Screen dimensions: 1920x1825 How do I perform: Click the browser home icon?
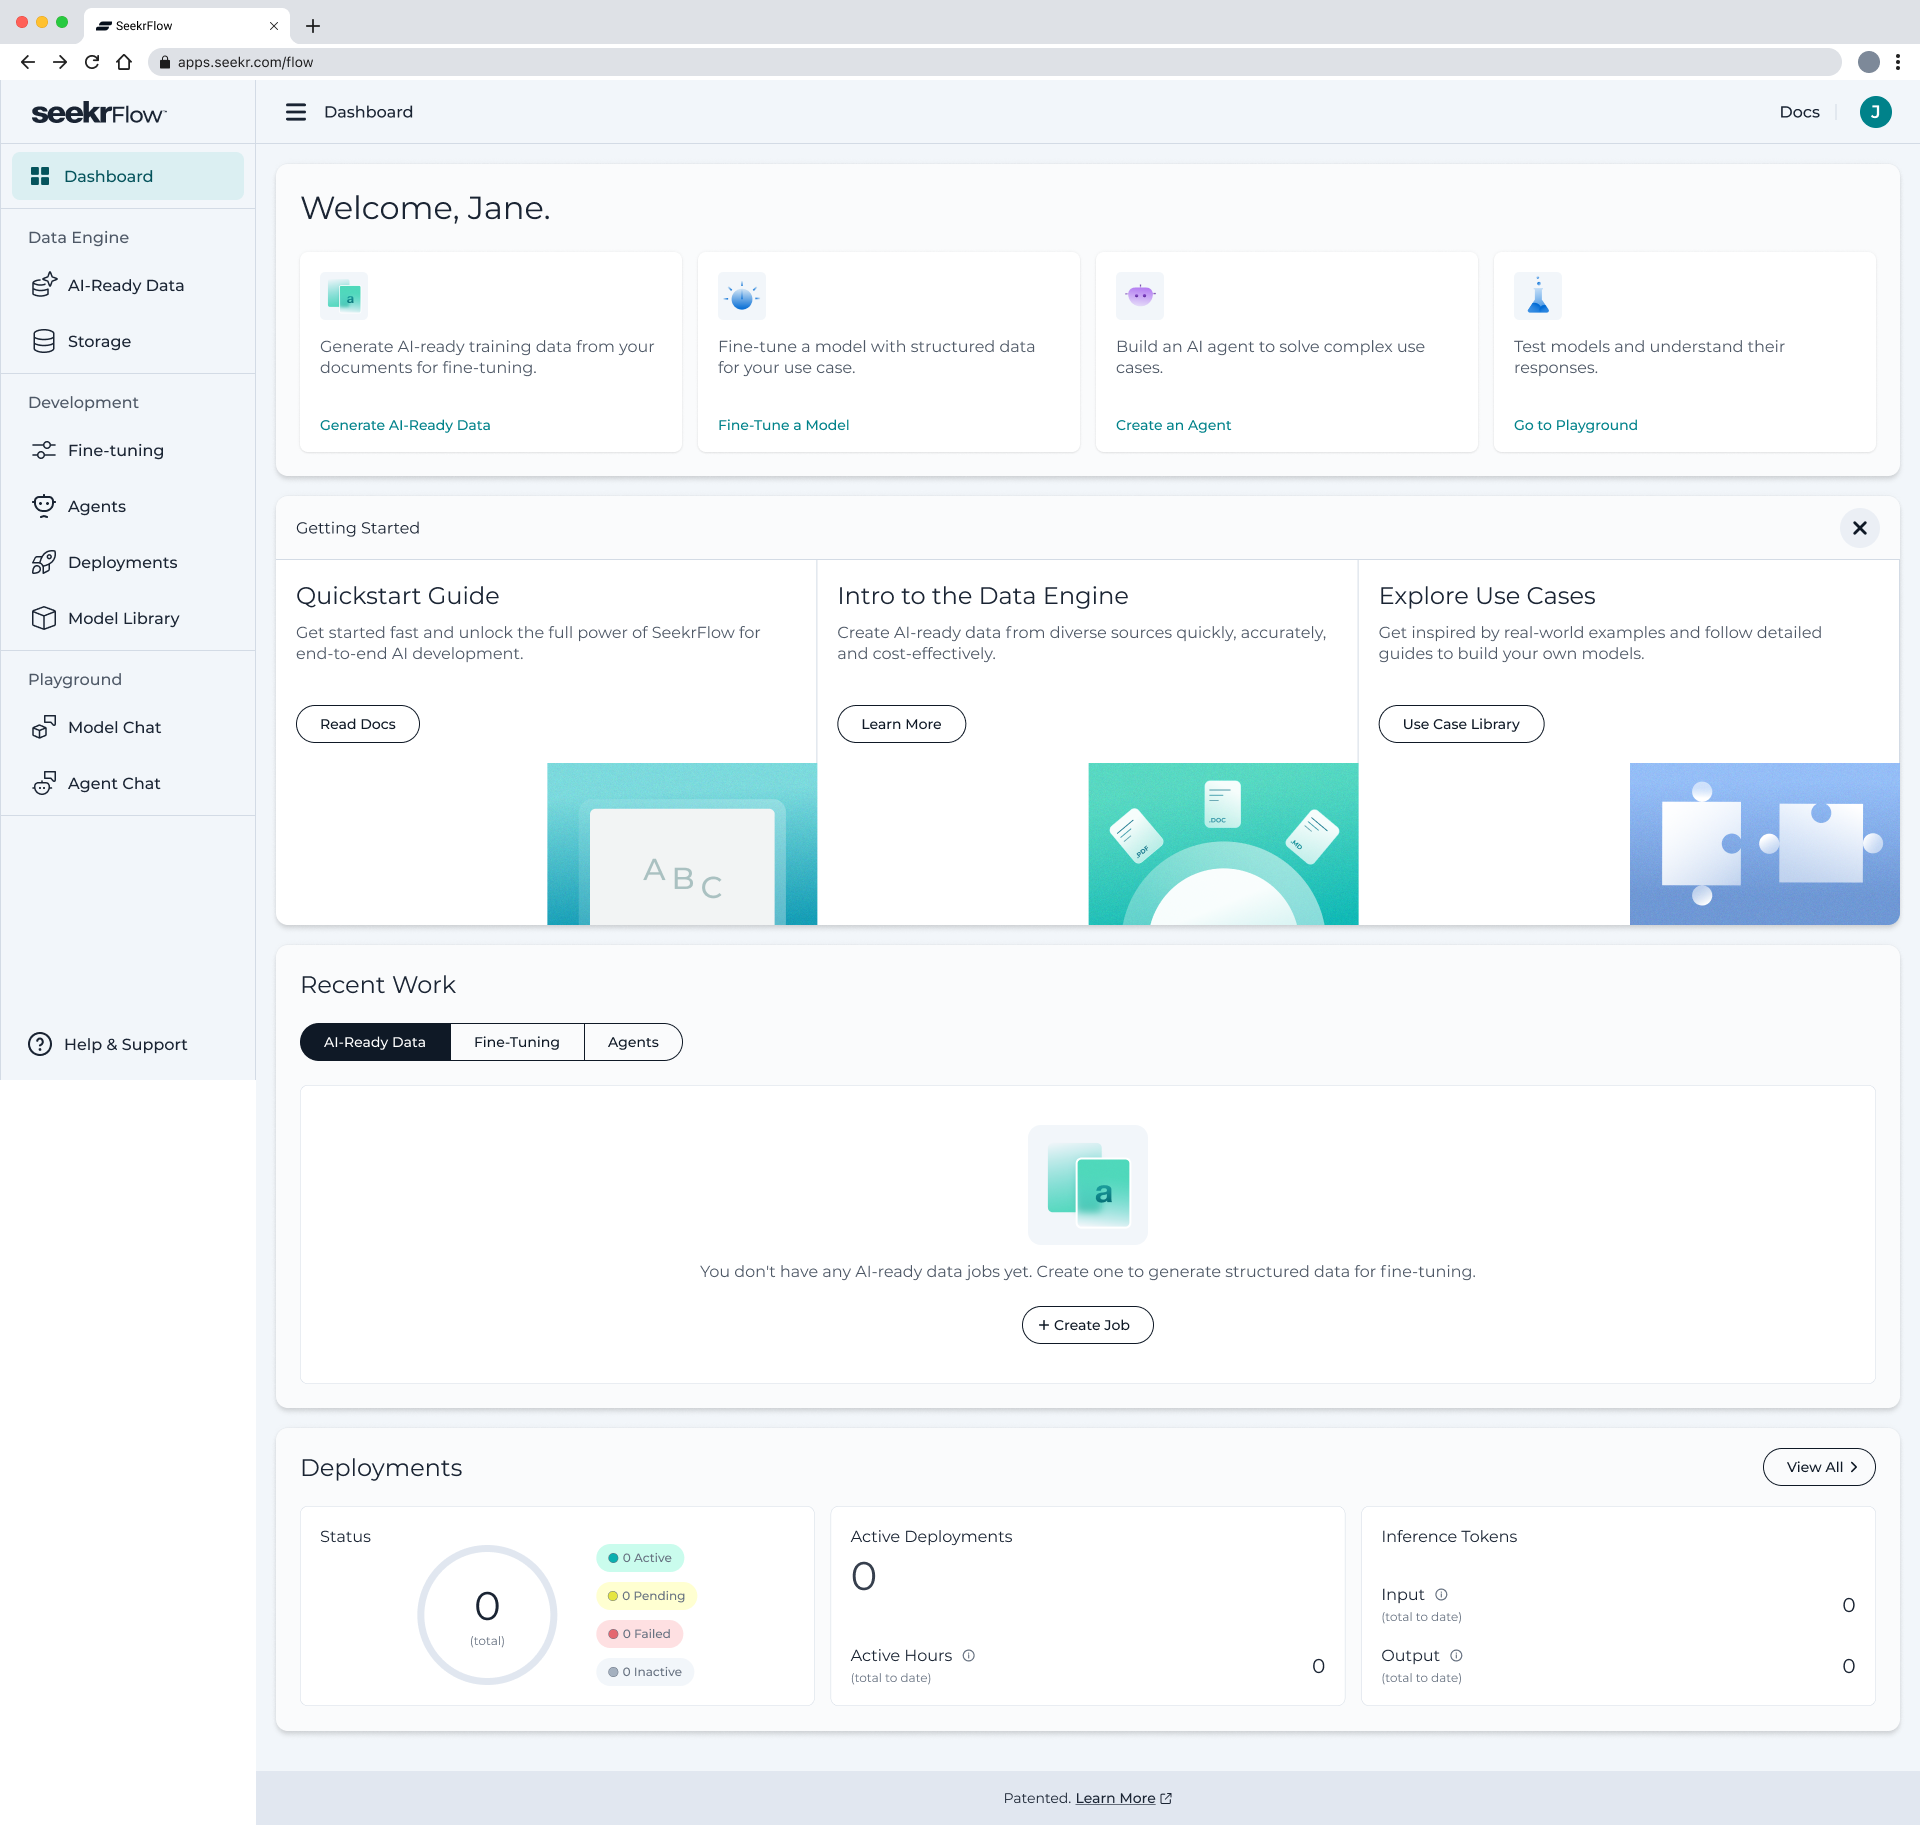point(124,62)
